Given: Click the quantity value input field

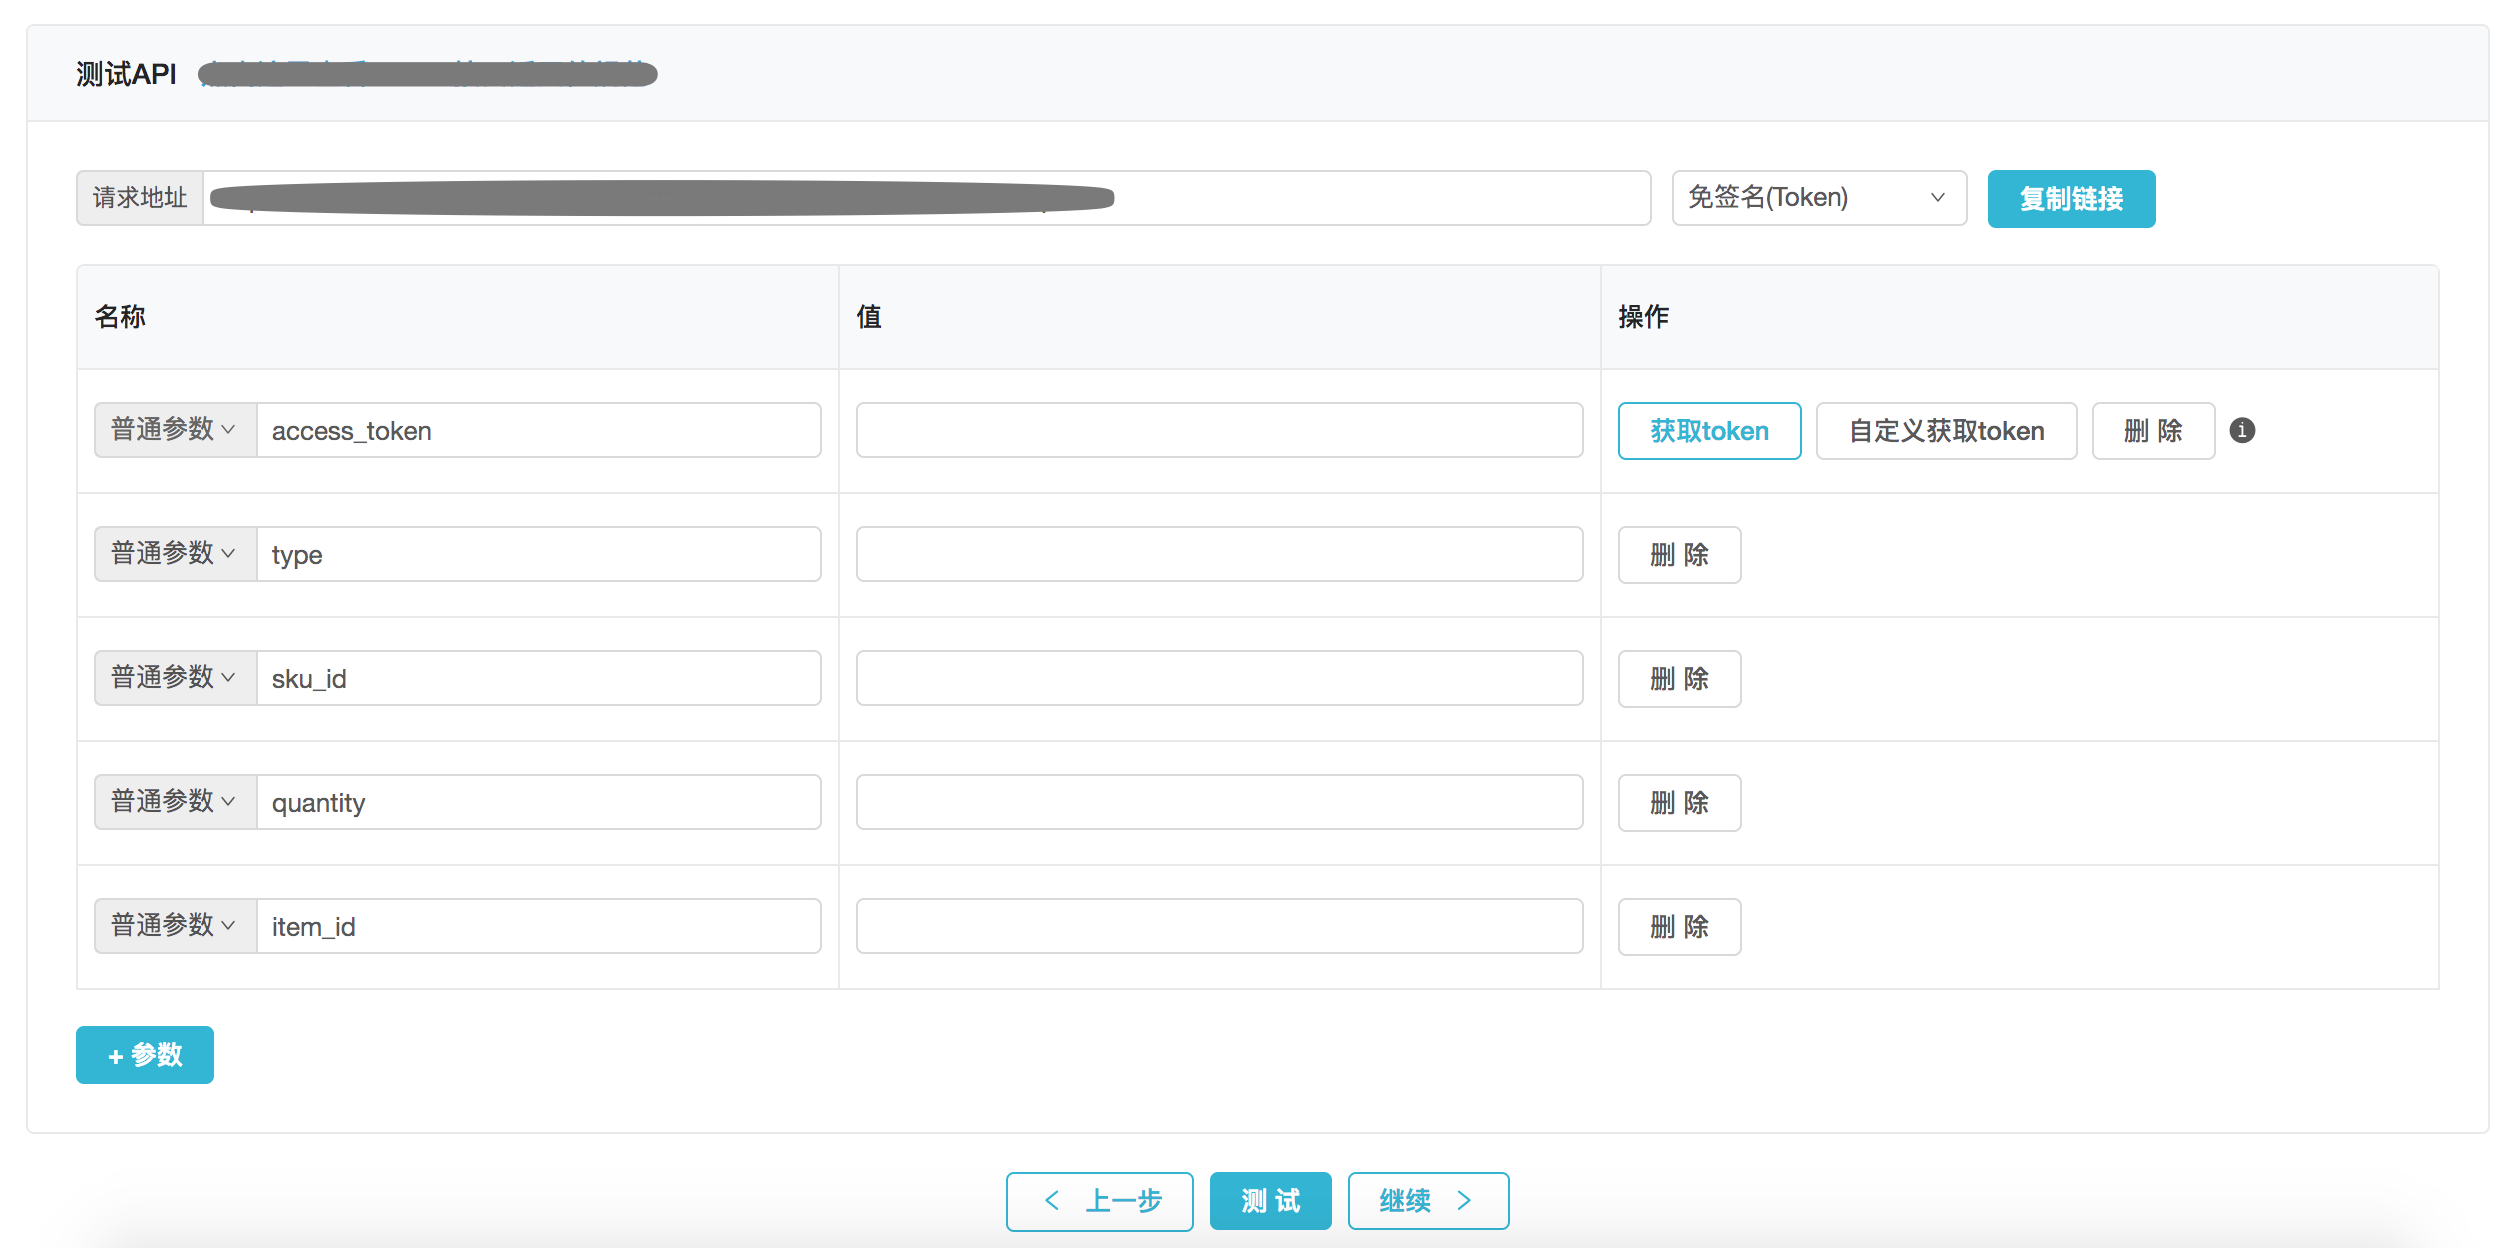Looking at the screenshot, I should pyautogui.click(x=1219, y=802).
